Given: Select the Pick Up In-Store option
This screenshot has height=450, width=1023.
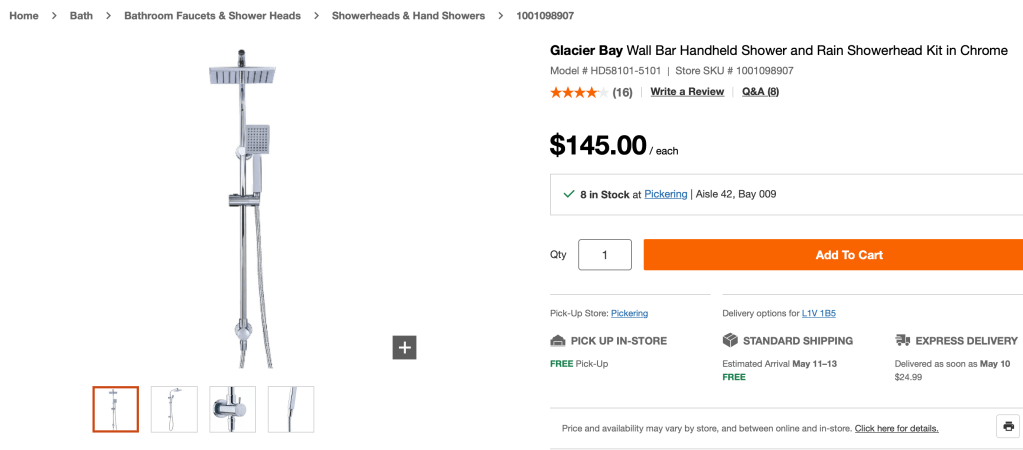Looking at the screenshot, I should [609, 341].
